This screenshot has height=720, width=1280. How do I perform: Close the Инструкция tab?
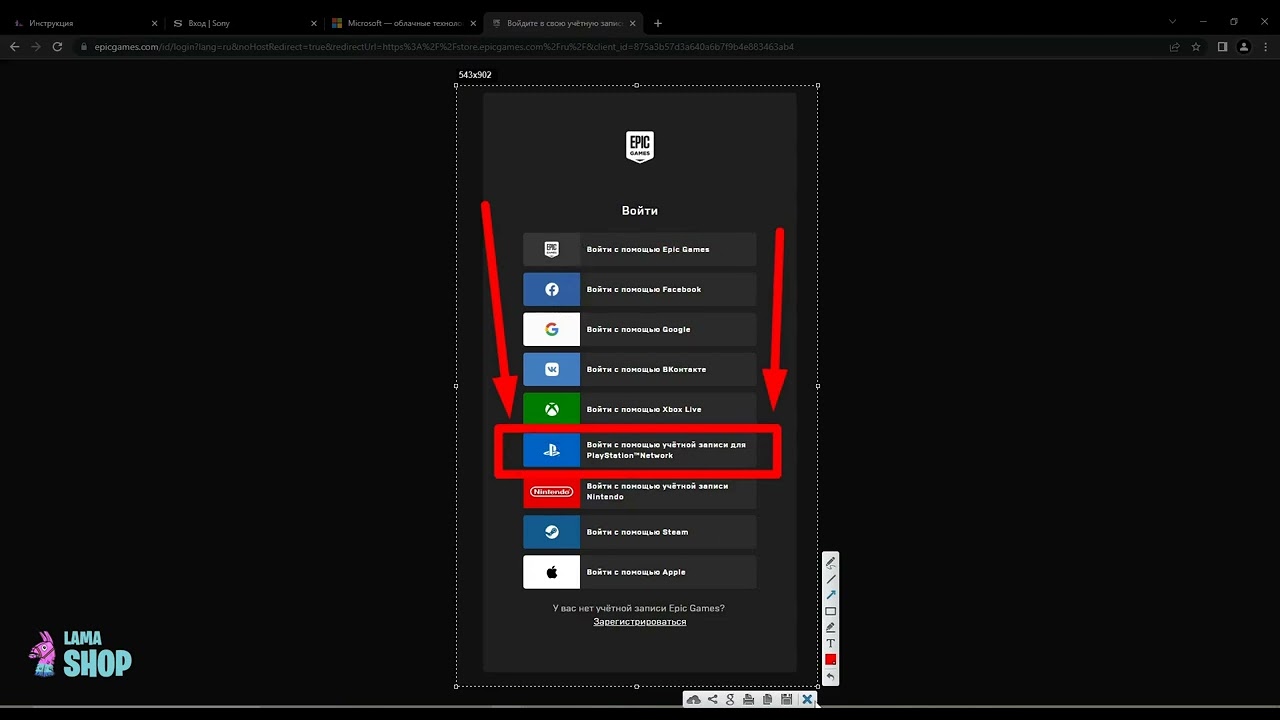click(x=154, y=23)
